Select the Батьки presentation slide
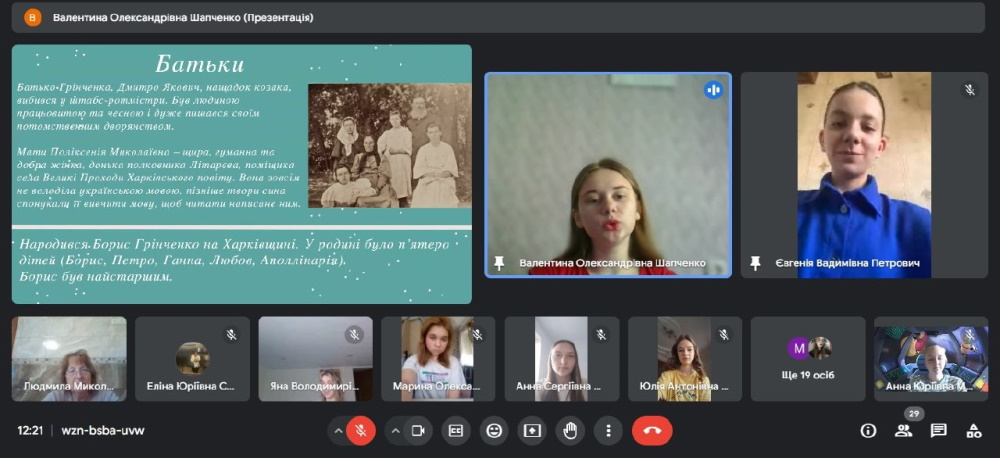 click(x=241, y=173)
